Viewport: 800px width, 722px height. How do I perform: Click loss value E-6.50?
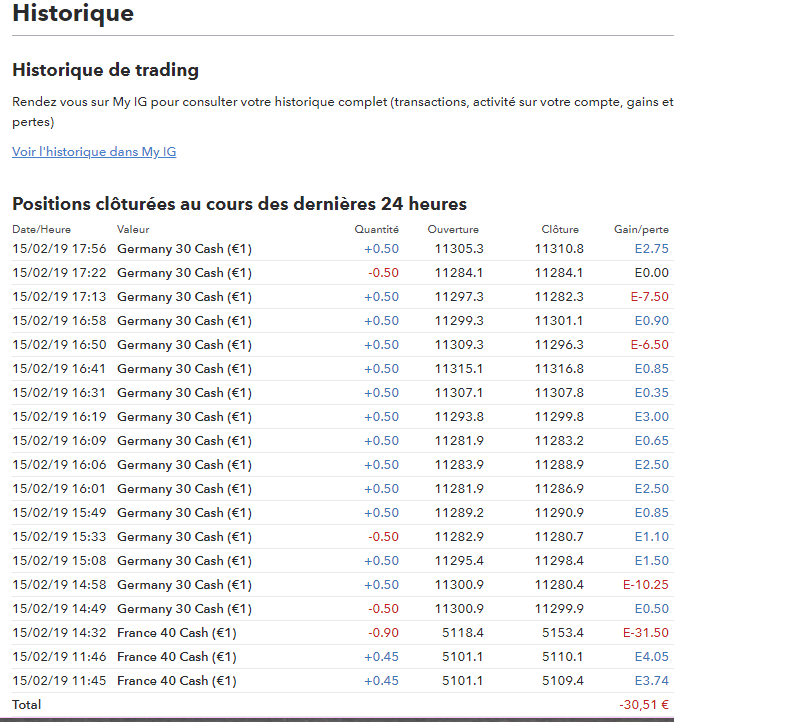point(649,344)
